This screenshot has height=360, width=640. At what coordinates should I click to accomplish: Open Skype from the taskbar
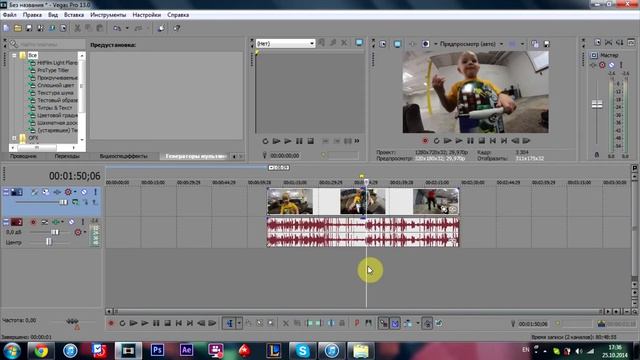coord(302,351)
